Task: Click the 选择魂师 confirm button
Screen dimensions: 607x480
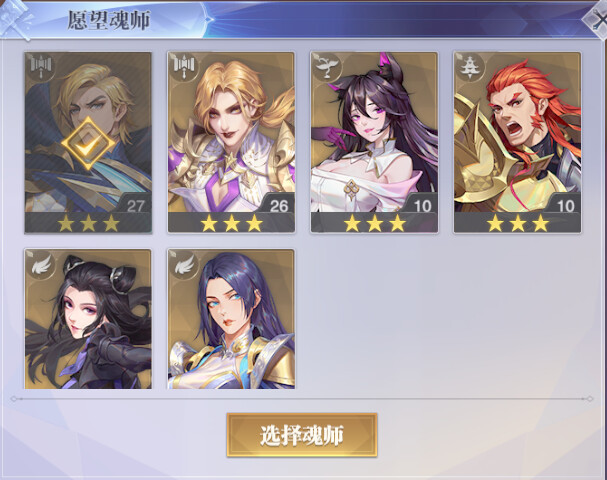Action: click(x=302, y=435)
